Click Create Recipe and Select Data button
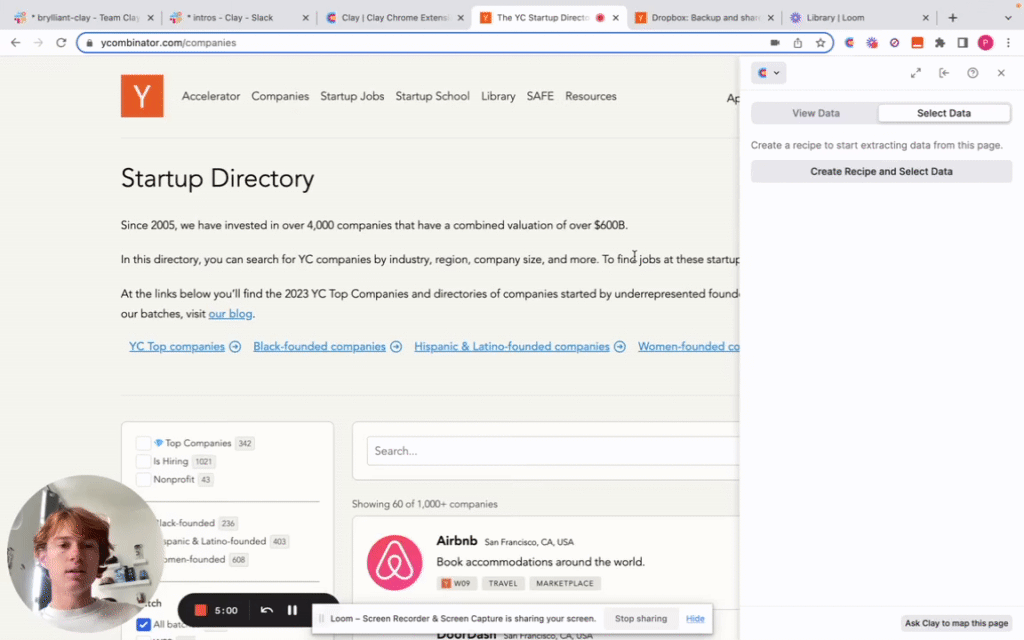Viewport: 1024px width, 640px height. pos(881,171)
